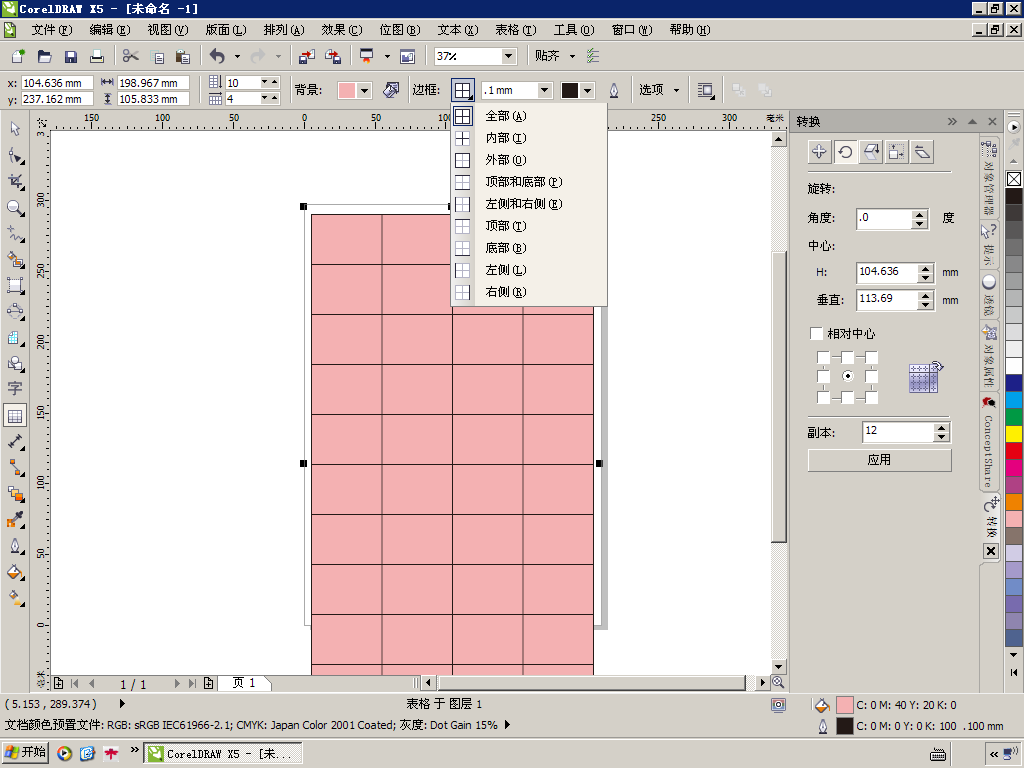Check the bottom-left anchor point box
Screen dimensions: 1024x768
(x=824, y=397)
